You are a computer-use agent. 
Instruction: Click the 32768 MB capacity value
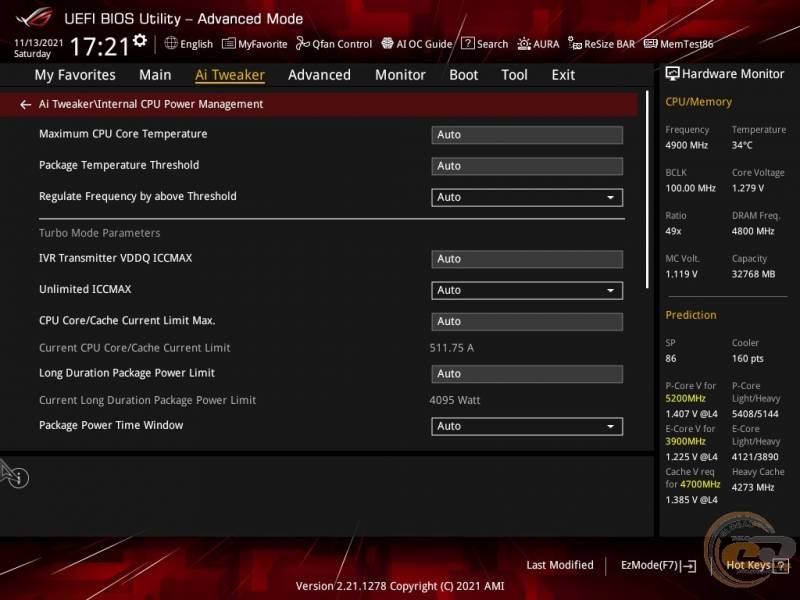[753, 274]
